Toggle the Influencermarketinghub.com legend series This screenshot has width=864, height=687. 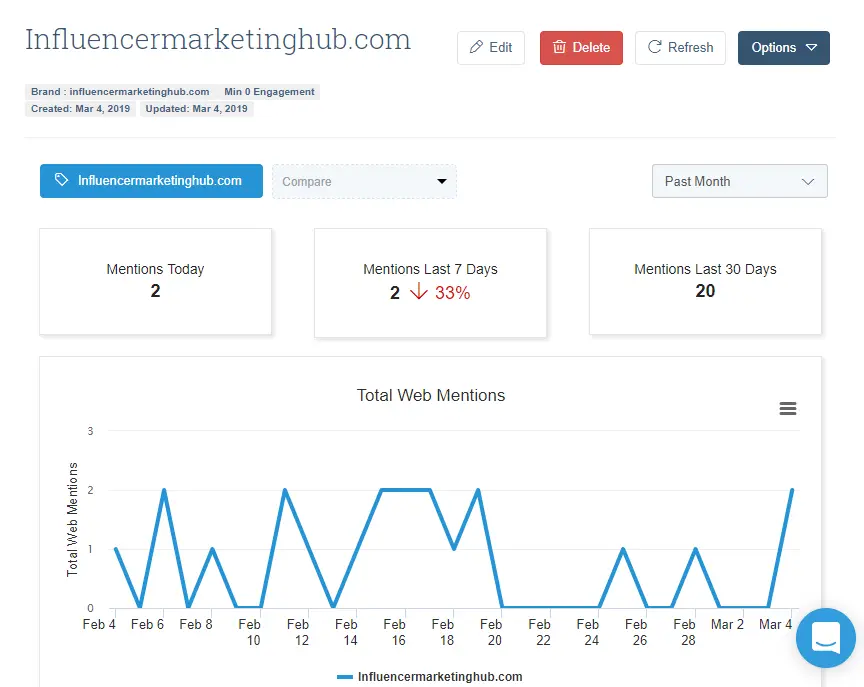[x=430, y=677]
